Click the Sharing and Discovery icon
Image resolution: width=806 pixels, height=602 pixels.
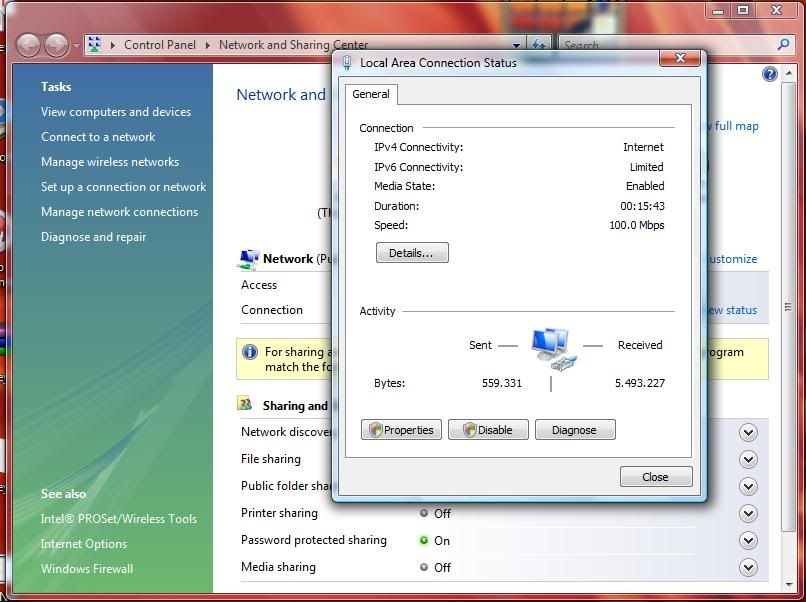(x=245, y=404)
